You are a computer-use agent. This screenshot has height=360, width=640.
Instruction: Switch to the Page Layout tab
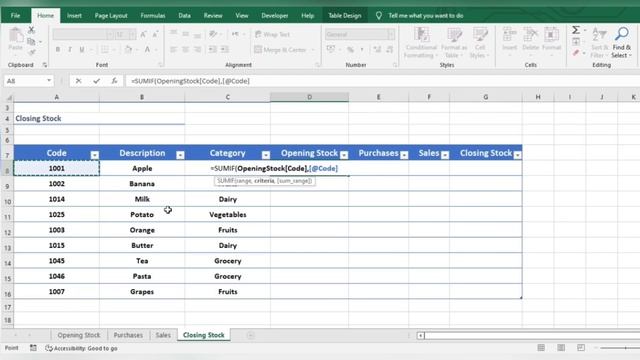[x=111, y=16]
